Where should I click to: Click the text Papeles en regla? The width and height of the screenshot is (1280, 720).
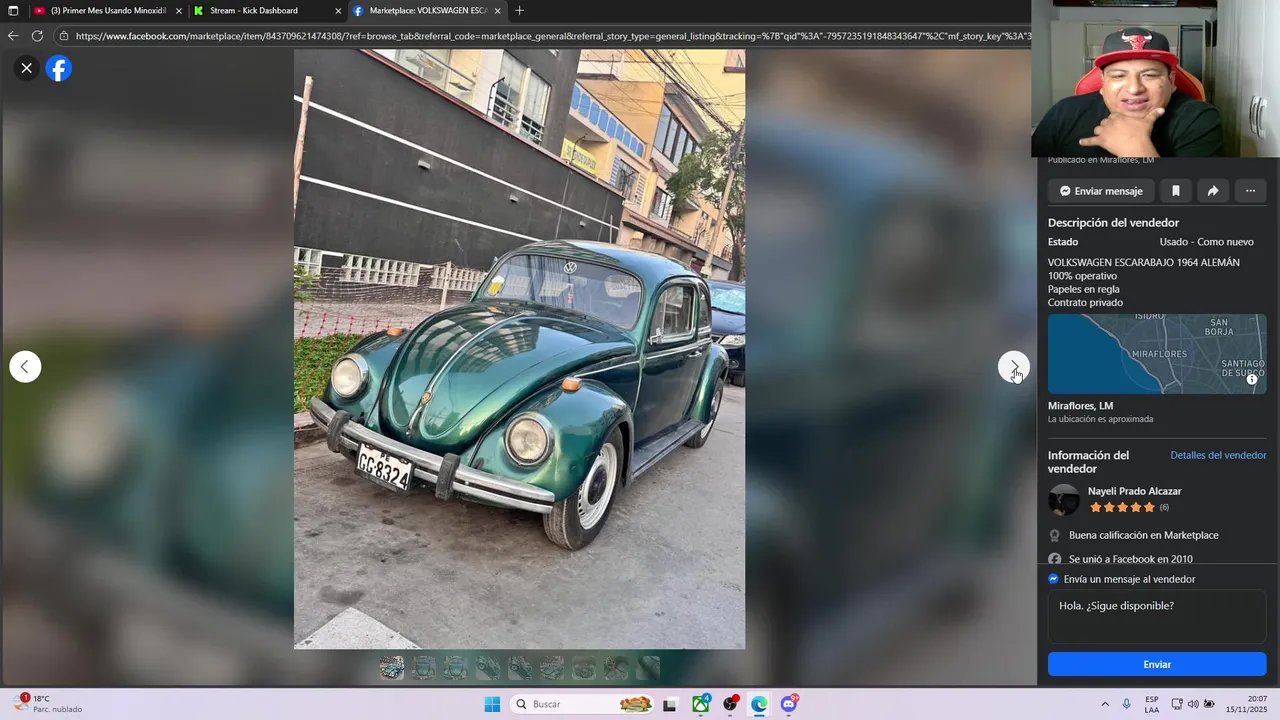pos(1084,289)
